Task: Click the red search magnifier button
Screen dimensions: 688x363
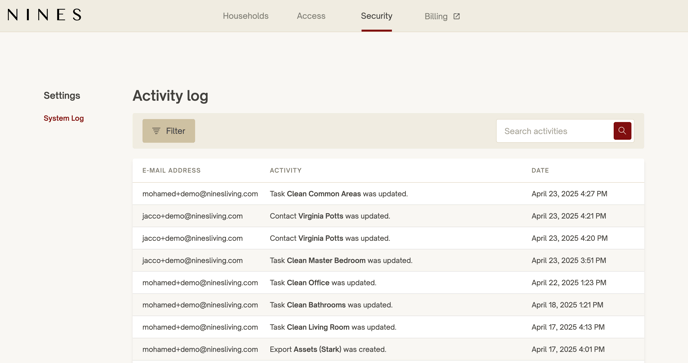Action: [x=622, y=131]
